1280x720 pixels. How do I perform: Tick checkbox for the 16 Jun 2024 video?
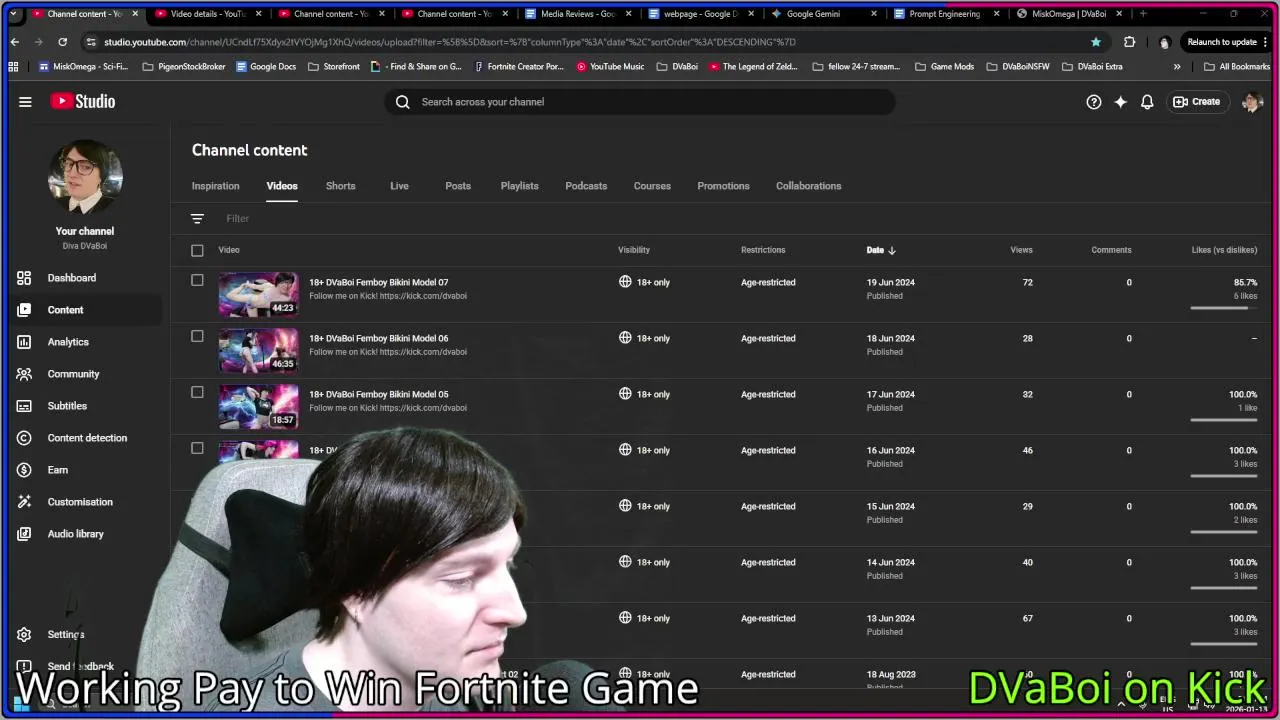[197, 449]
